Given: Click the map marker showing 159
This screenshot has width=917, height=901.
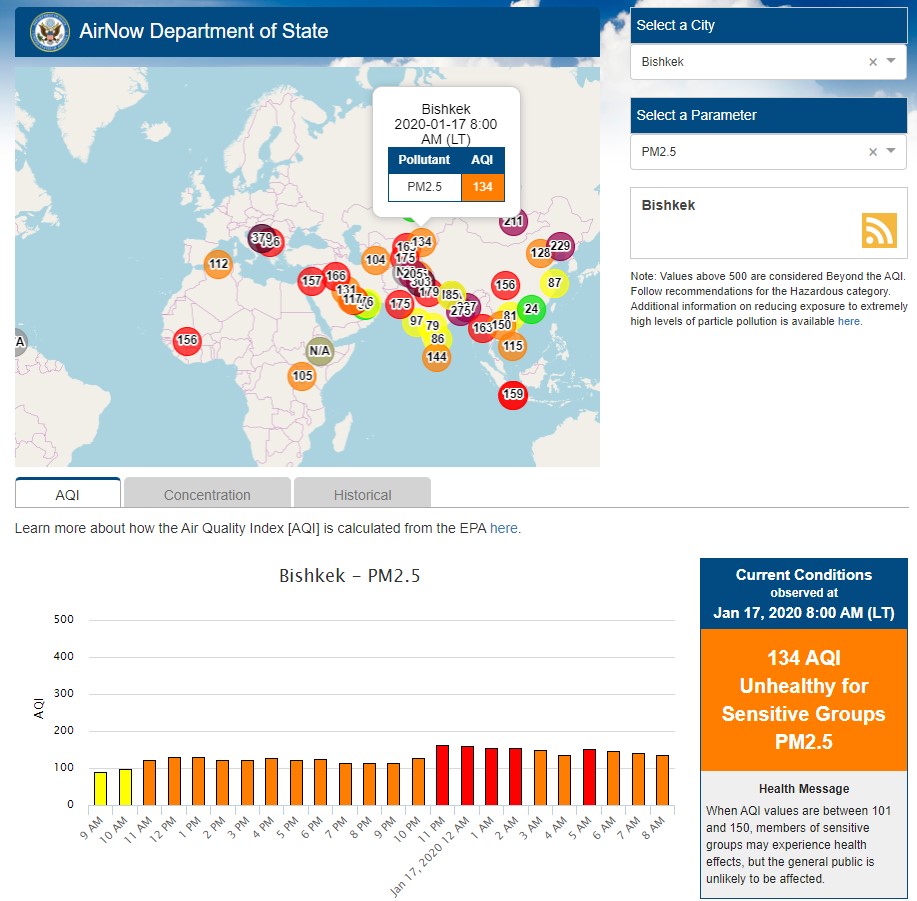Looking at the screenshot, I should click(x=513, y=394).
